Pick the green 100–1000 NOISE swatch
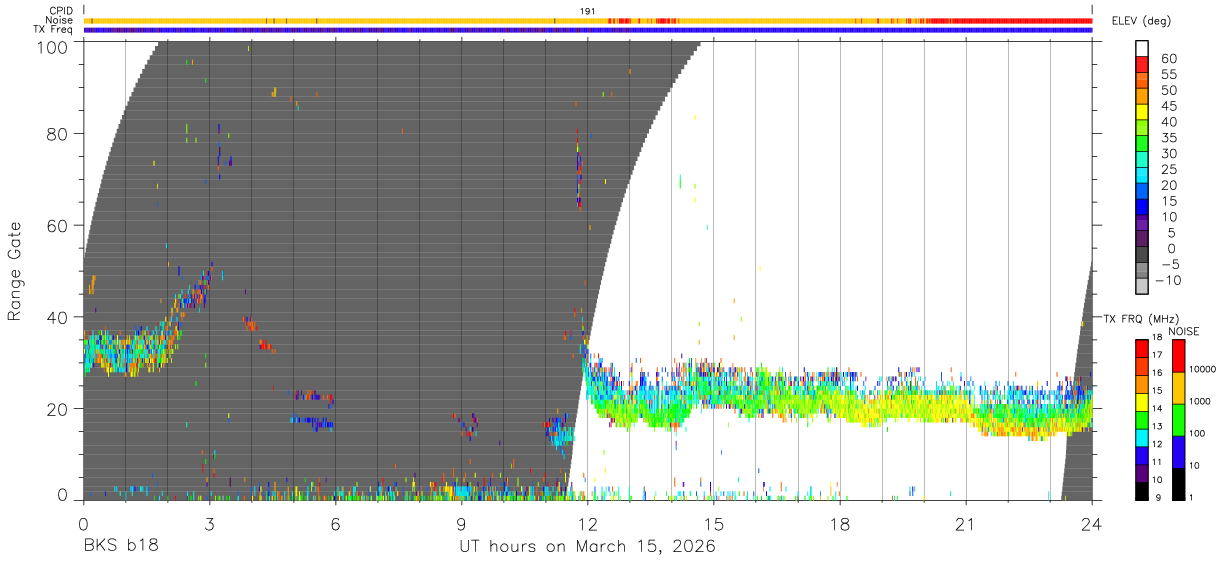Image resolution: width=1228 pixels, height=567 pixels. pyautogui.click(x=1178, y=419)
